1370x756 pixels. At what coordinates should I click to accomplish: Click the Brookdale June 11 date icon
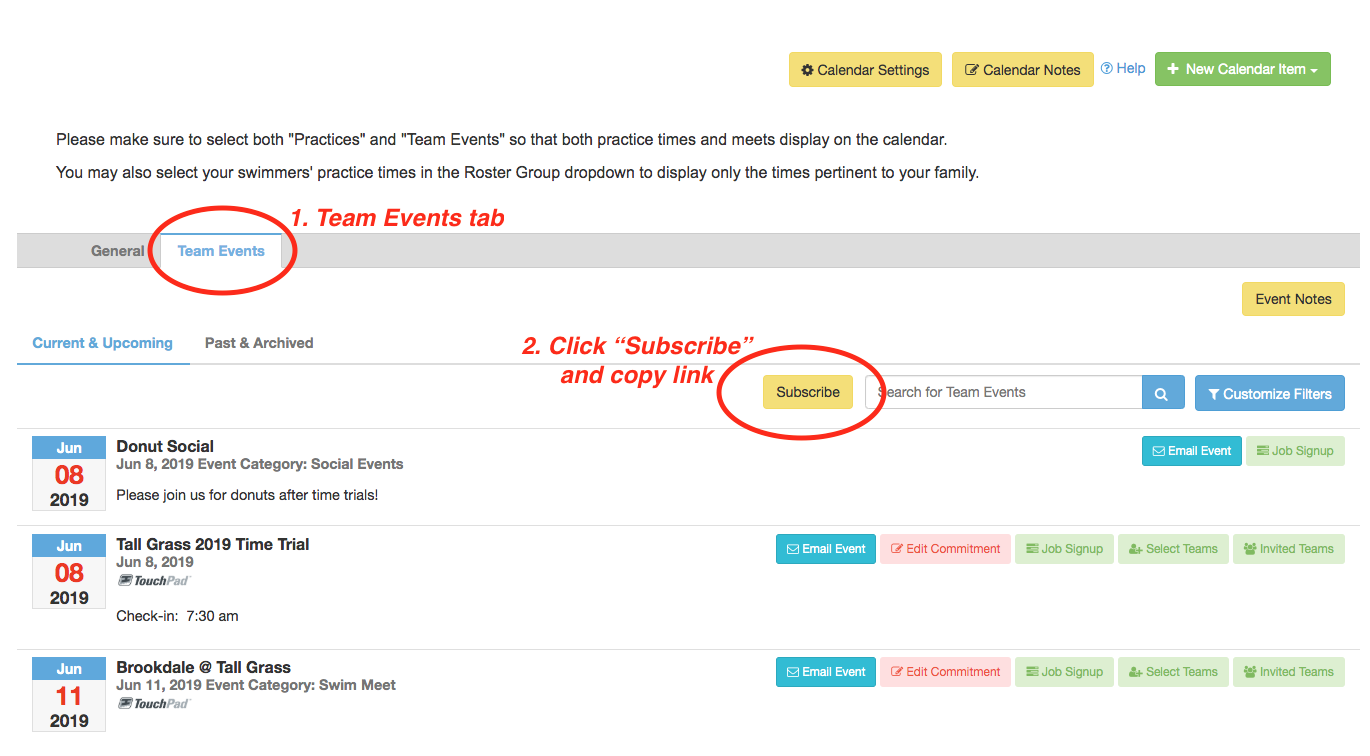69,694
